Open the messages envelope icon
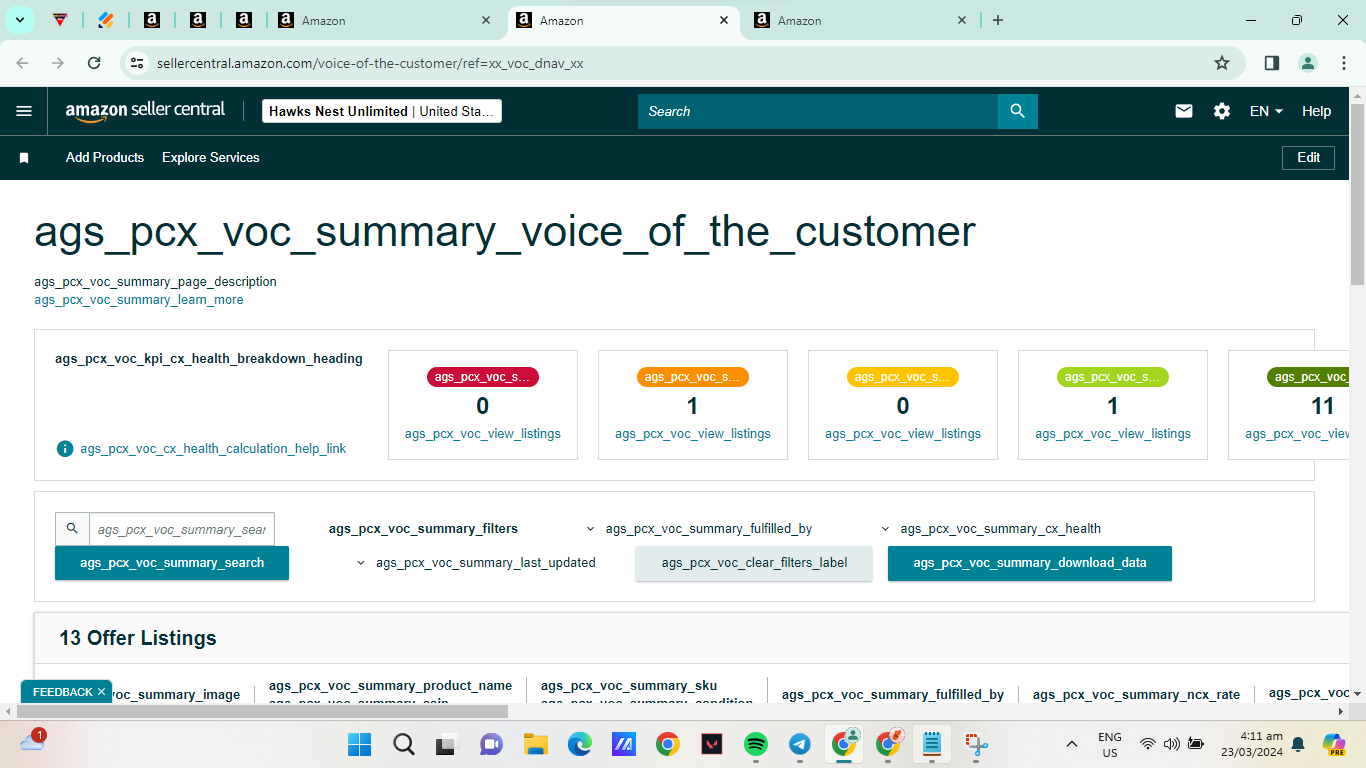Image resolution: width=1366 pixels, height=768 pixels. pos(1184,111)
